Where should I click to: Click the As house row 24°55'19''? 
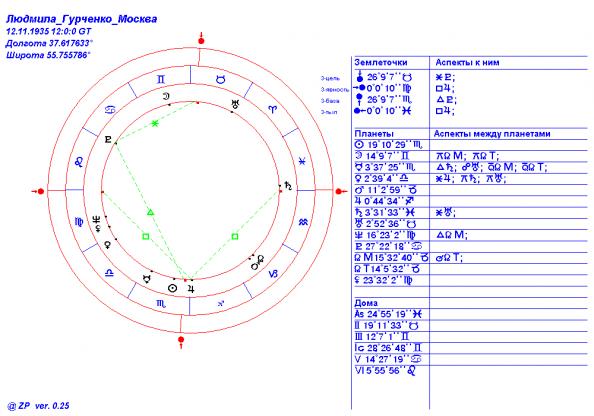(x=388, y=314)
